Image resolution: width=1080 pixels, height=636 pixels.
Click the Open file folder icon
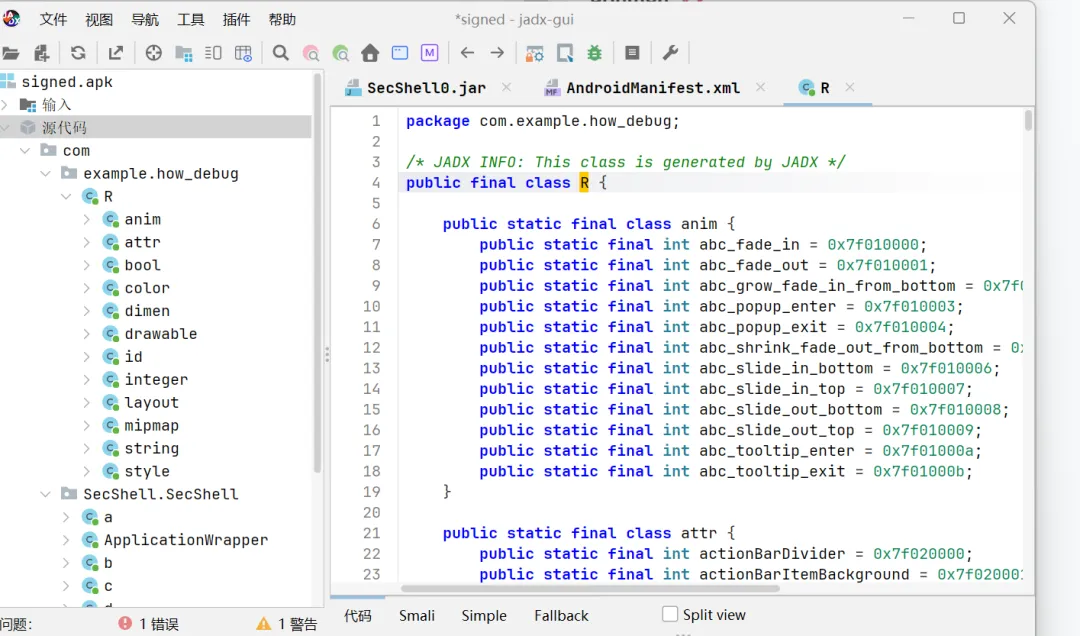click(10, 53)
